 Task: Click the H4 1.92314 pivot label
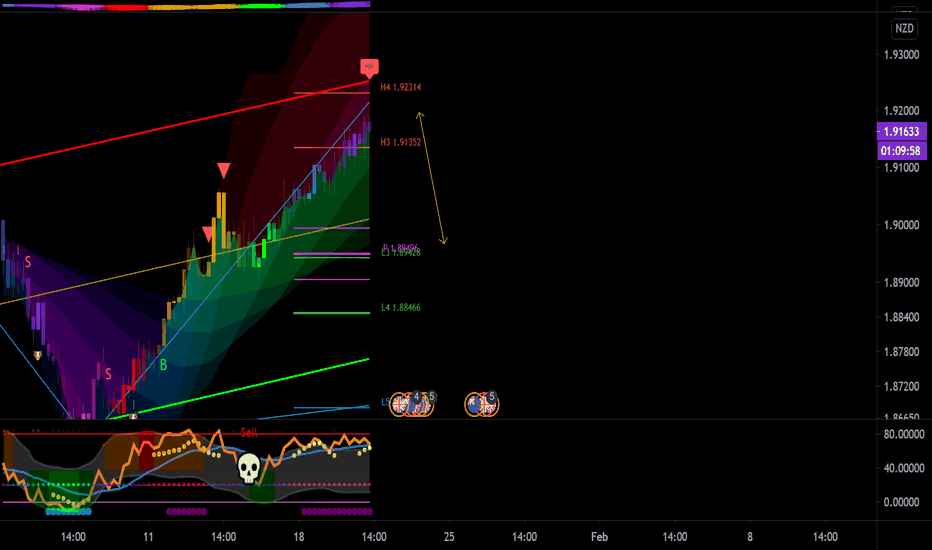[401, 87]
